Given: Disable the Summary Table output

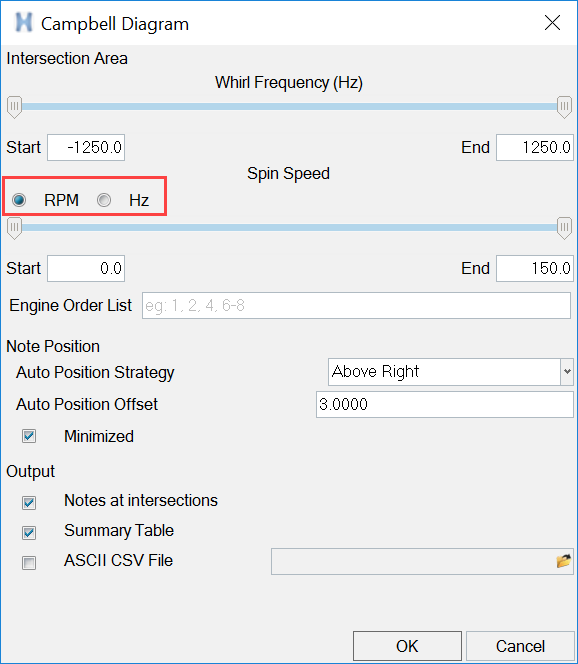Looking at the screenshot, I should 29,533.
